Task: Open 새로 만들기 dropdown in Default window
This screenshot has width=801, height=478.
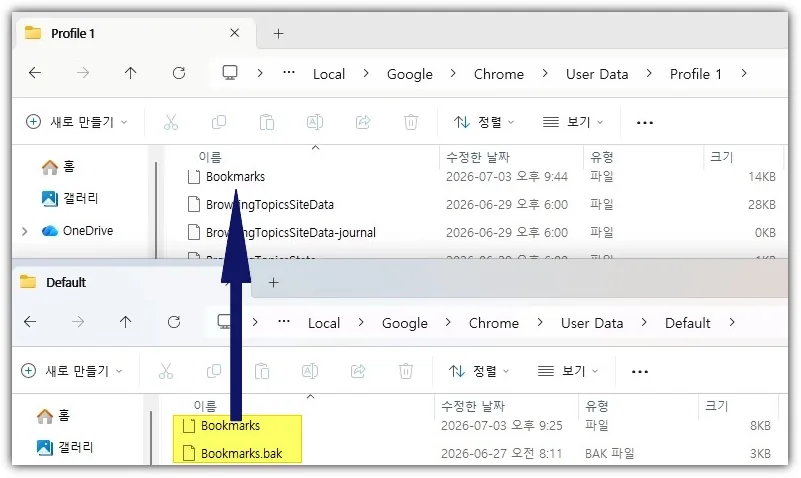Action: (72, 371)
